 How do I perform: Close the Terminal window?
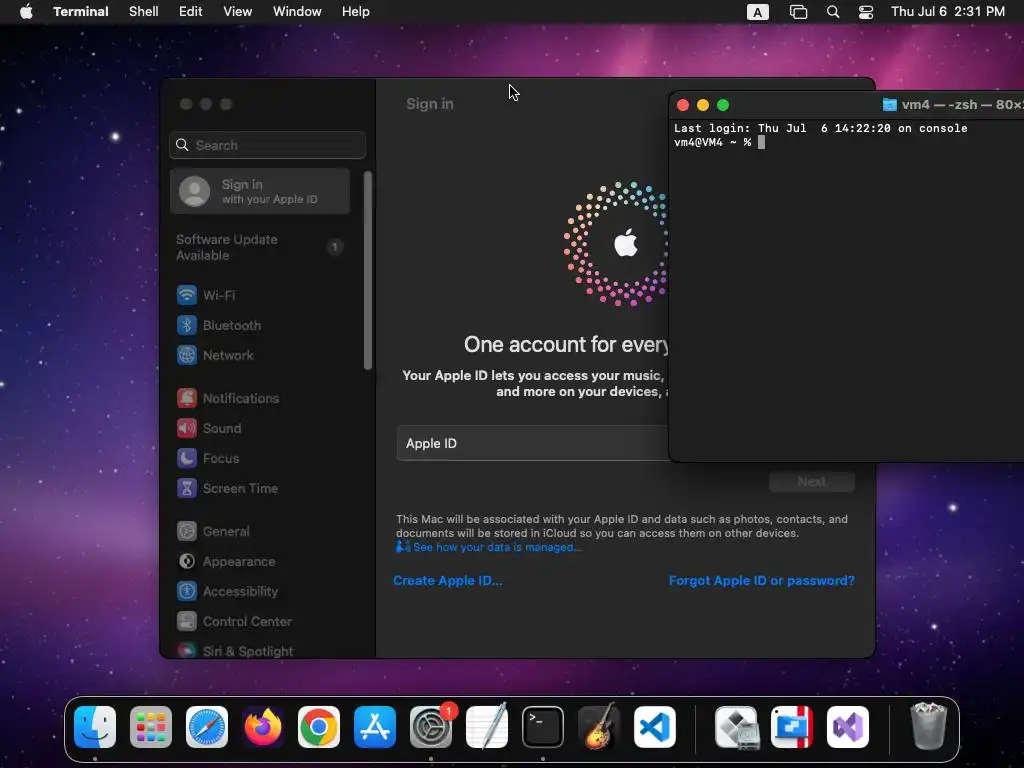pos(683,105)
